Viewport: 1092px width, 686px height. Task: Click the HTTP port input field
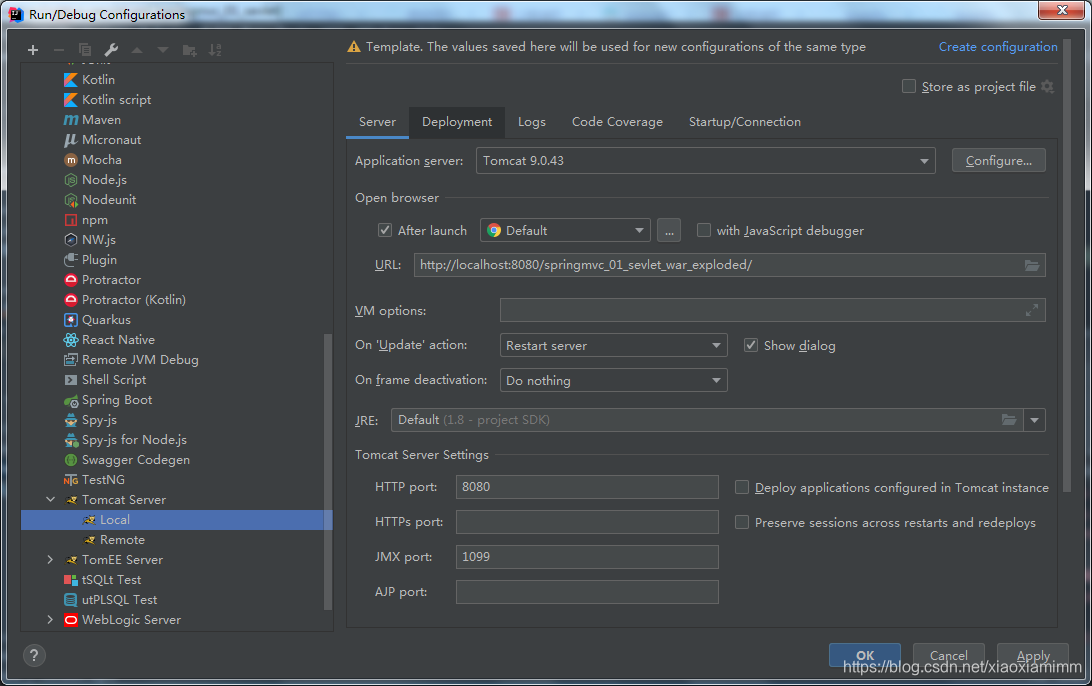click(587, 487)
